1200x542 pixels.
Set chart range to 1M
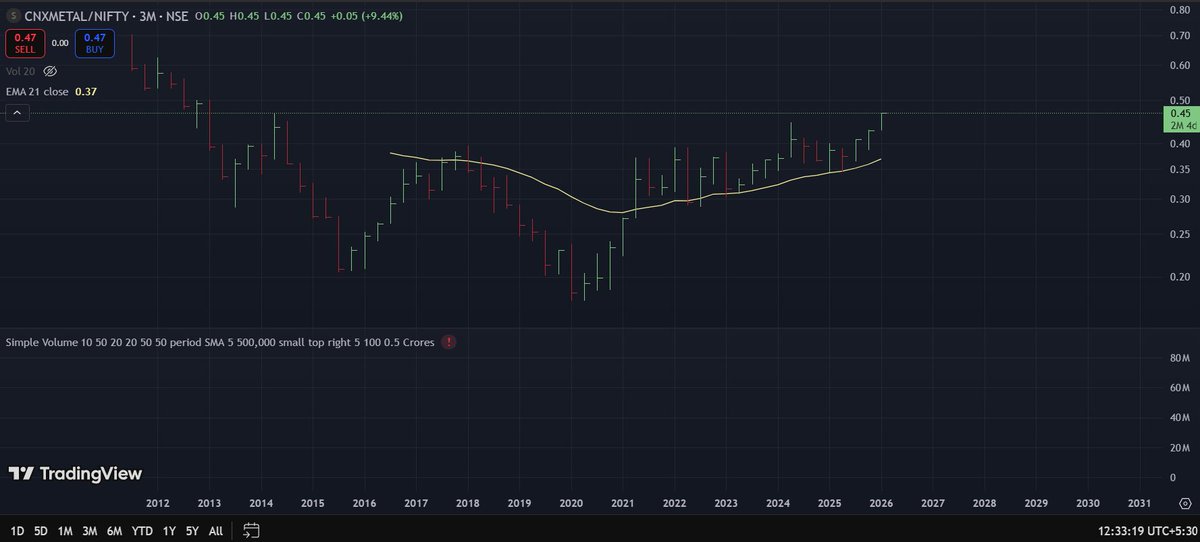65,530
